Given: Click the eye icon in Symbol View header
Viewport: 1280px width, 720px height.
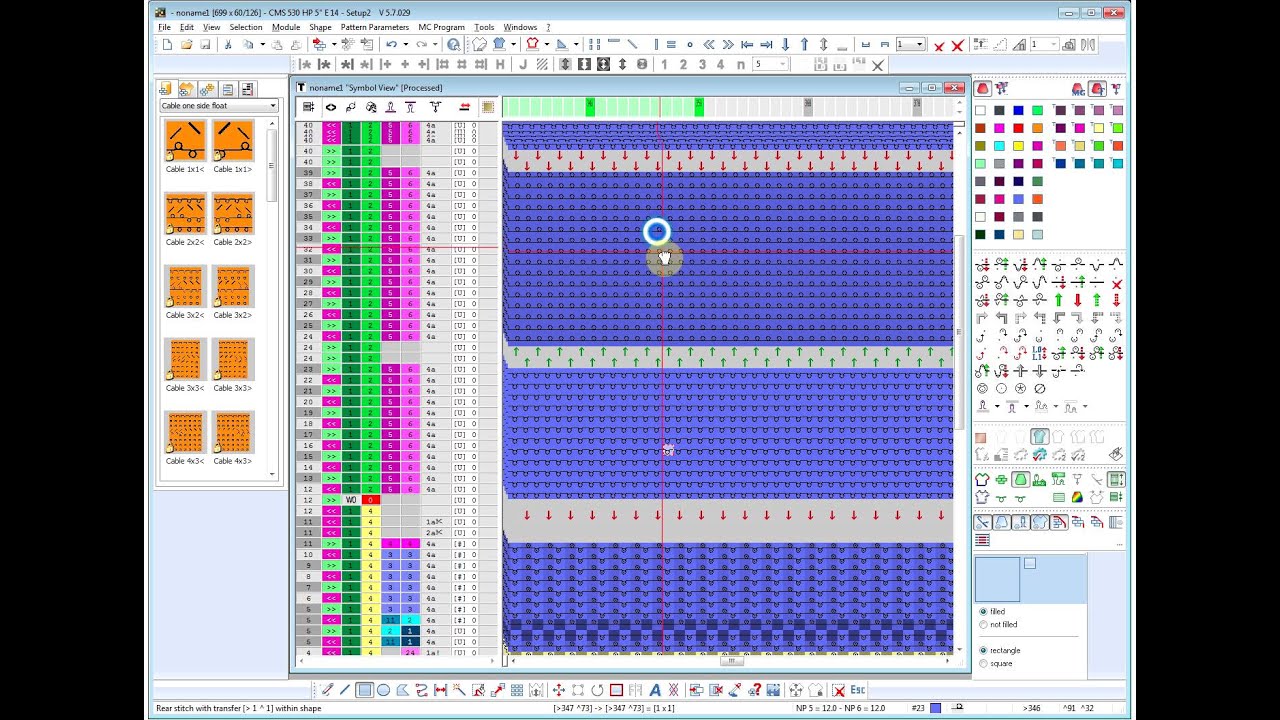Looking at the screenshot, I should pyautogui.click(x=330, y=107).
